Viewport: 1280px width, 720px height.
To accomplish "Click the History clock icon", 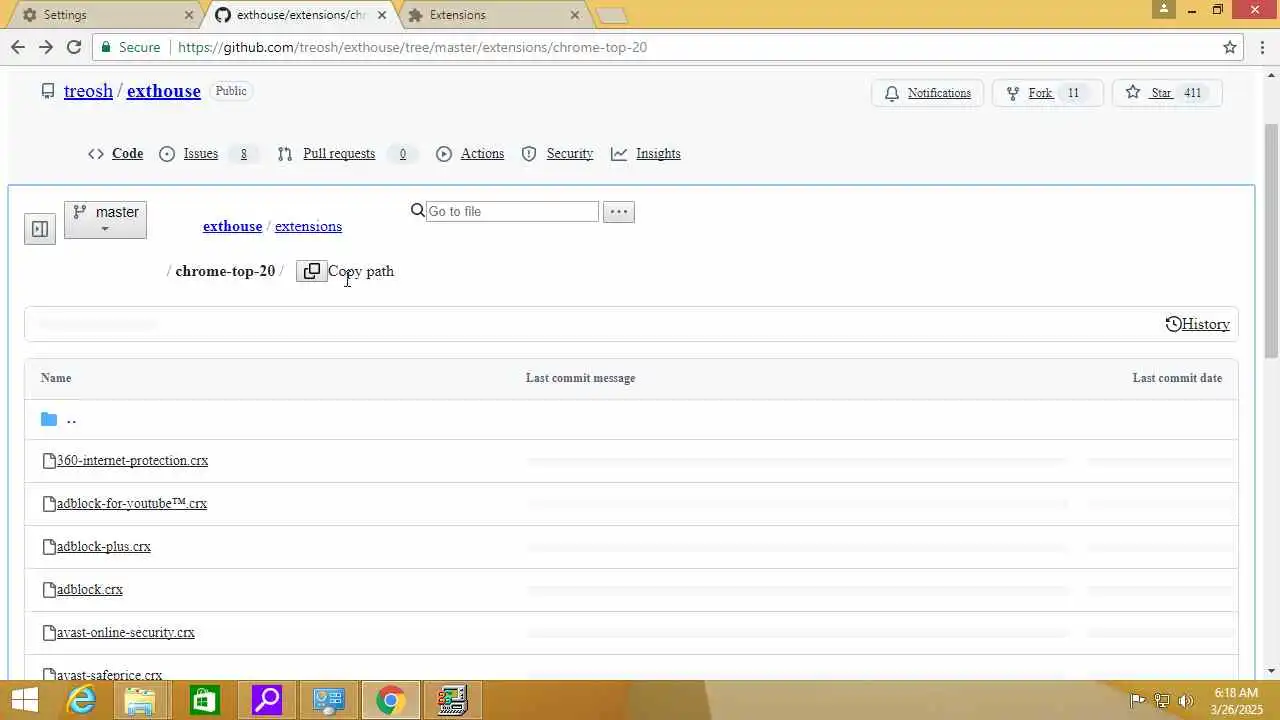I will (1173, 324).
